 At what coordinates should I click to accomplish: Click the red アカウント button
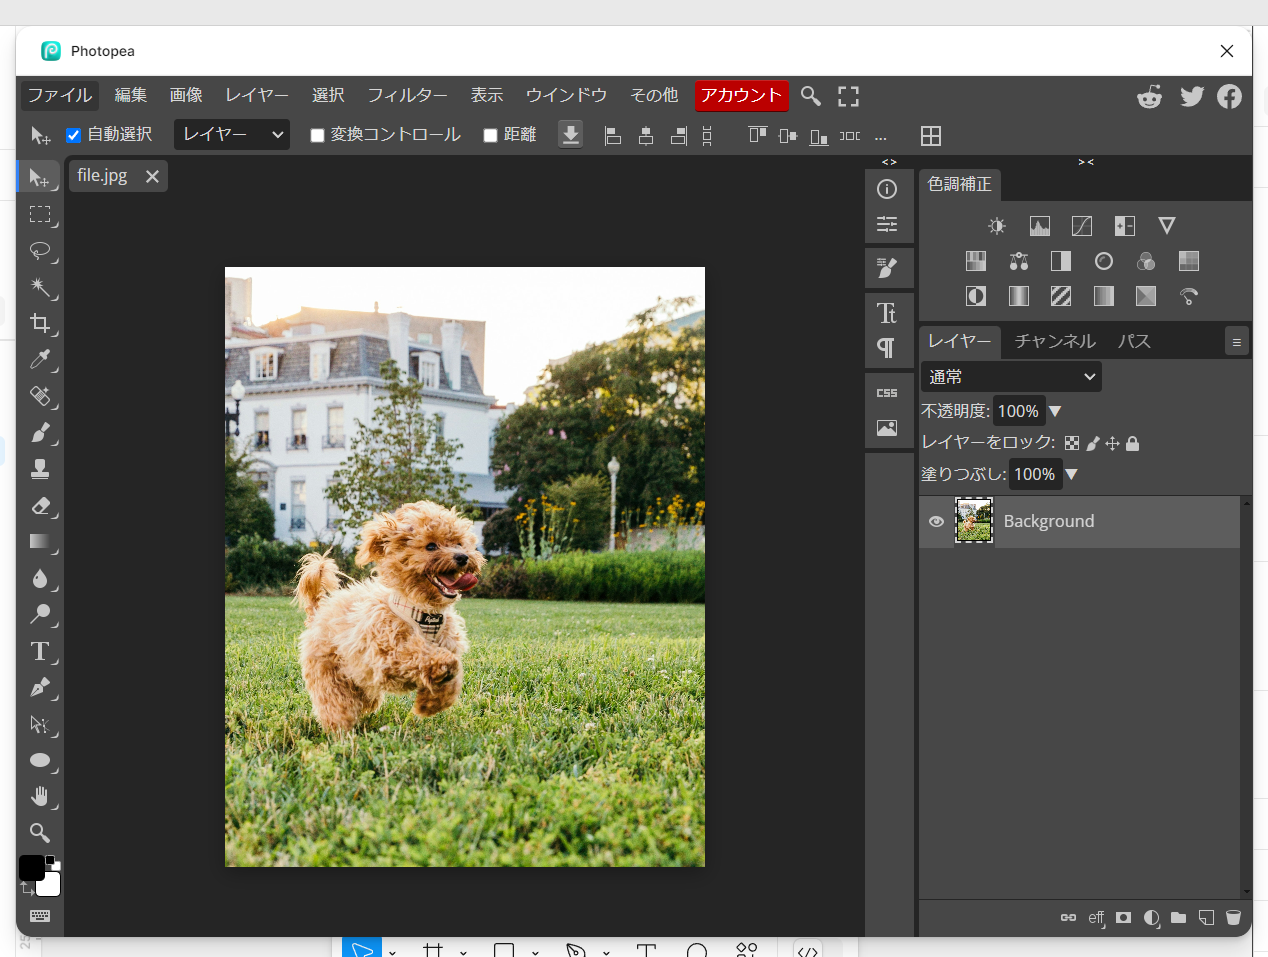(741, 95)
